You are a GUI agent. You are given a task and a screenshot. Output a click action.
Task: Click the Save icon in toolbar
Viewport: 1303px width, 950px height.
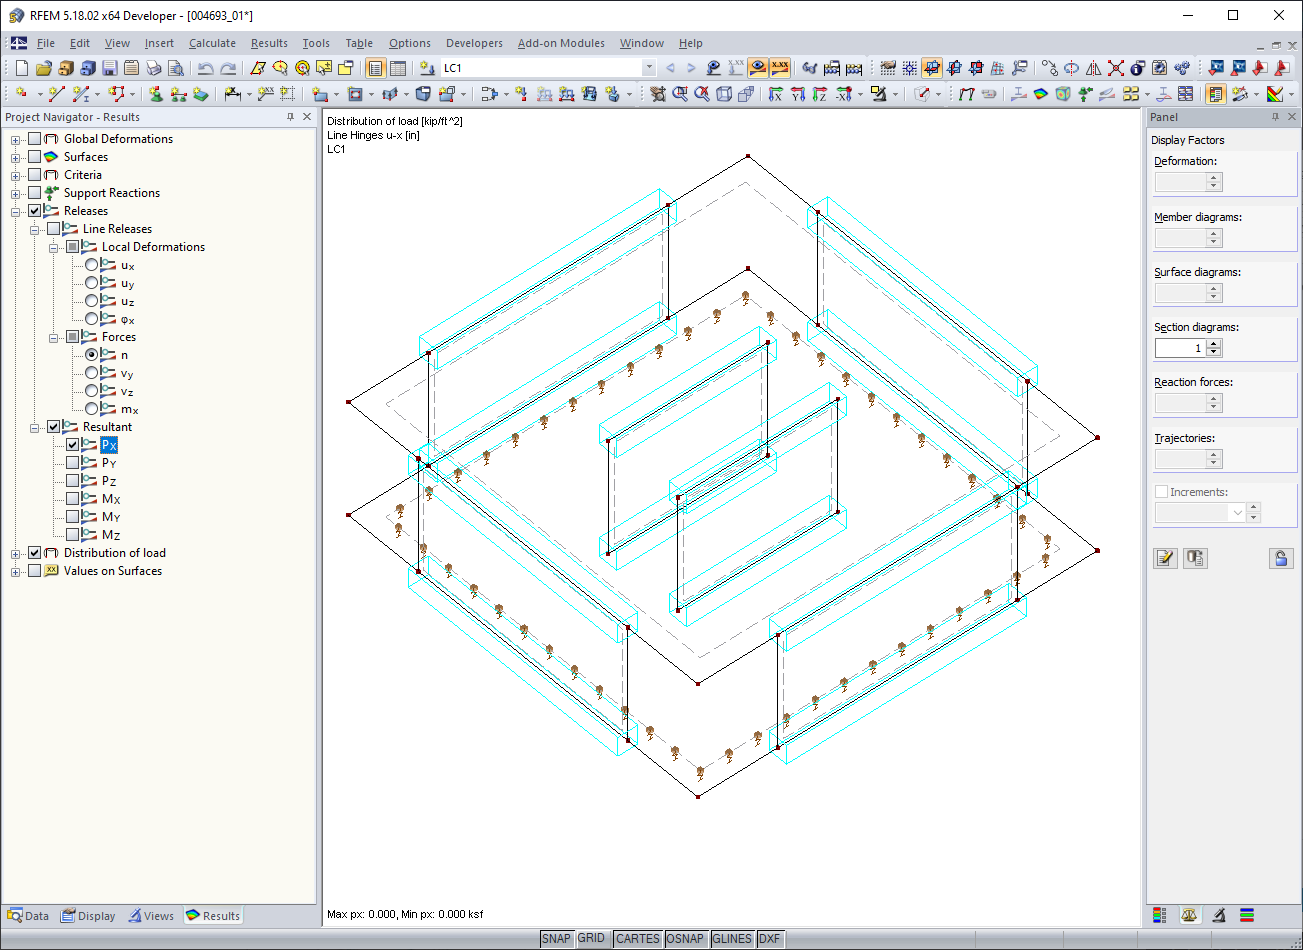tap(109, 68)
